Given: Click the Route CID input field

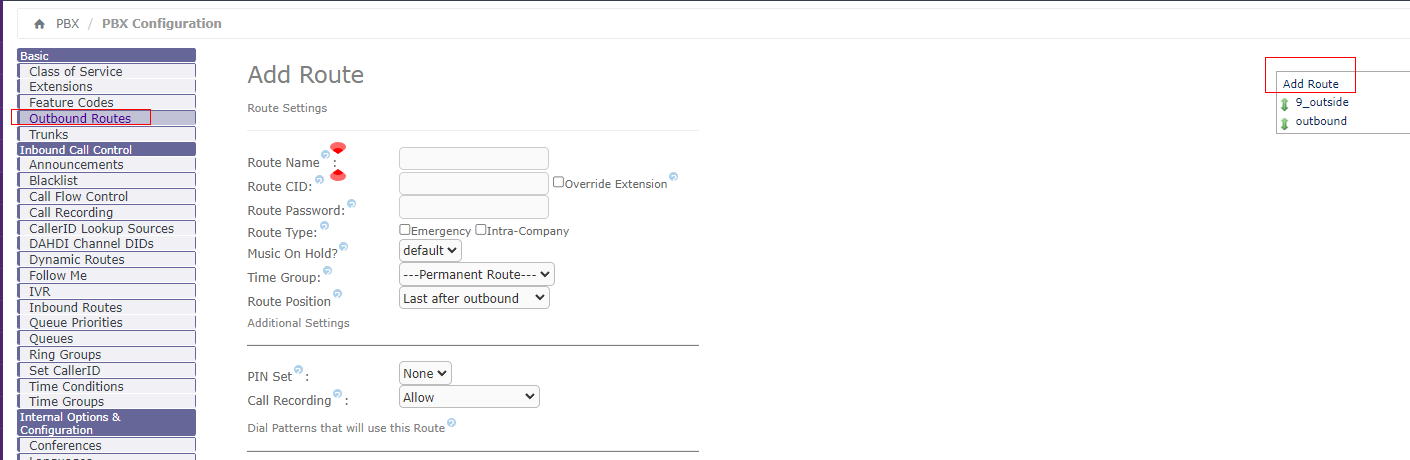Looking at the screenshot, I should [474, 183].
